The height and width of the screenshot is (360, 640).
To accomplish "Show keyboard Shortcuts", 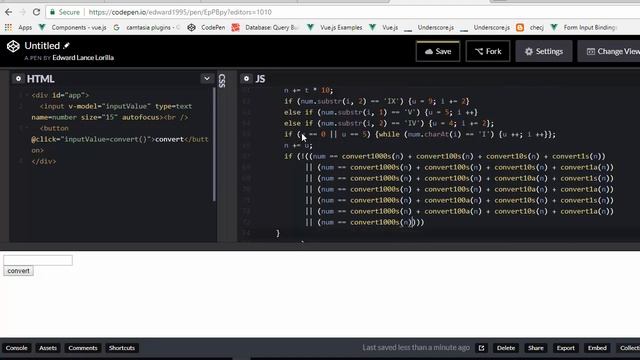I will [122, 348].
